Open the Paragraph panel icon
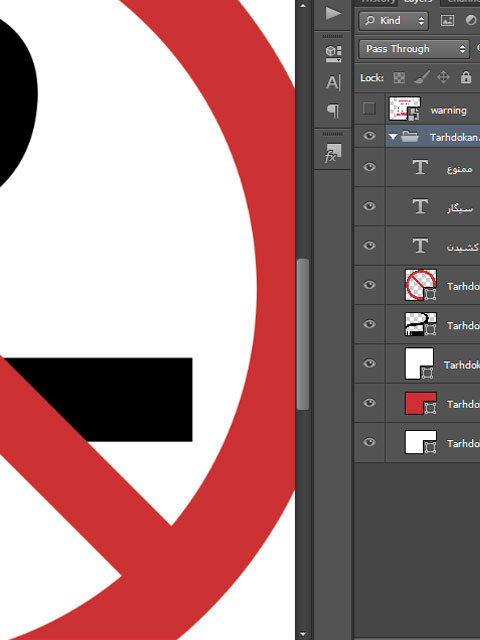 point(333,111)
